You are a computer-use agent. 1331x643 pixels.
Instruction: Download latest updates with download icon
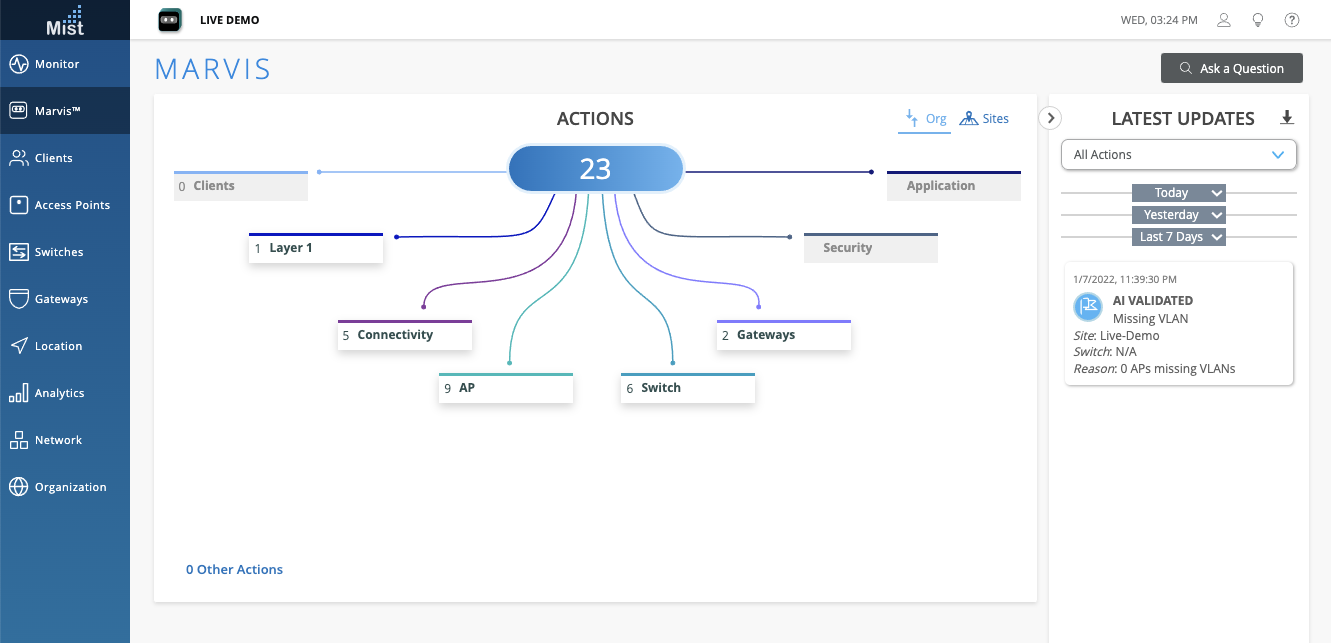pos(1287,118)
